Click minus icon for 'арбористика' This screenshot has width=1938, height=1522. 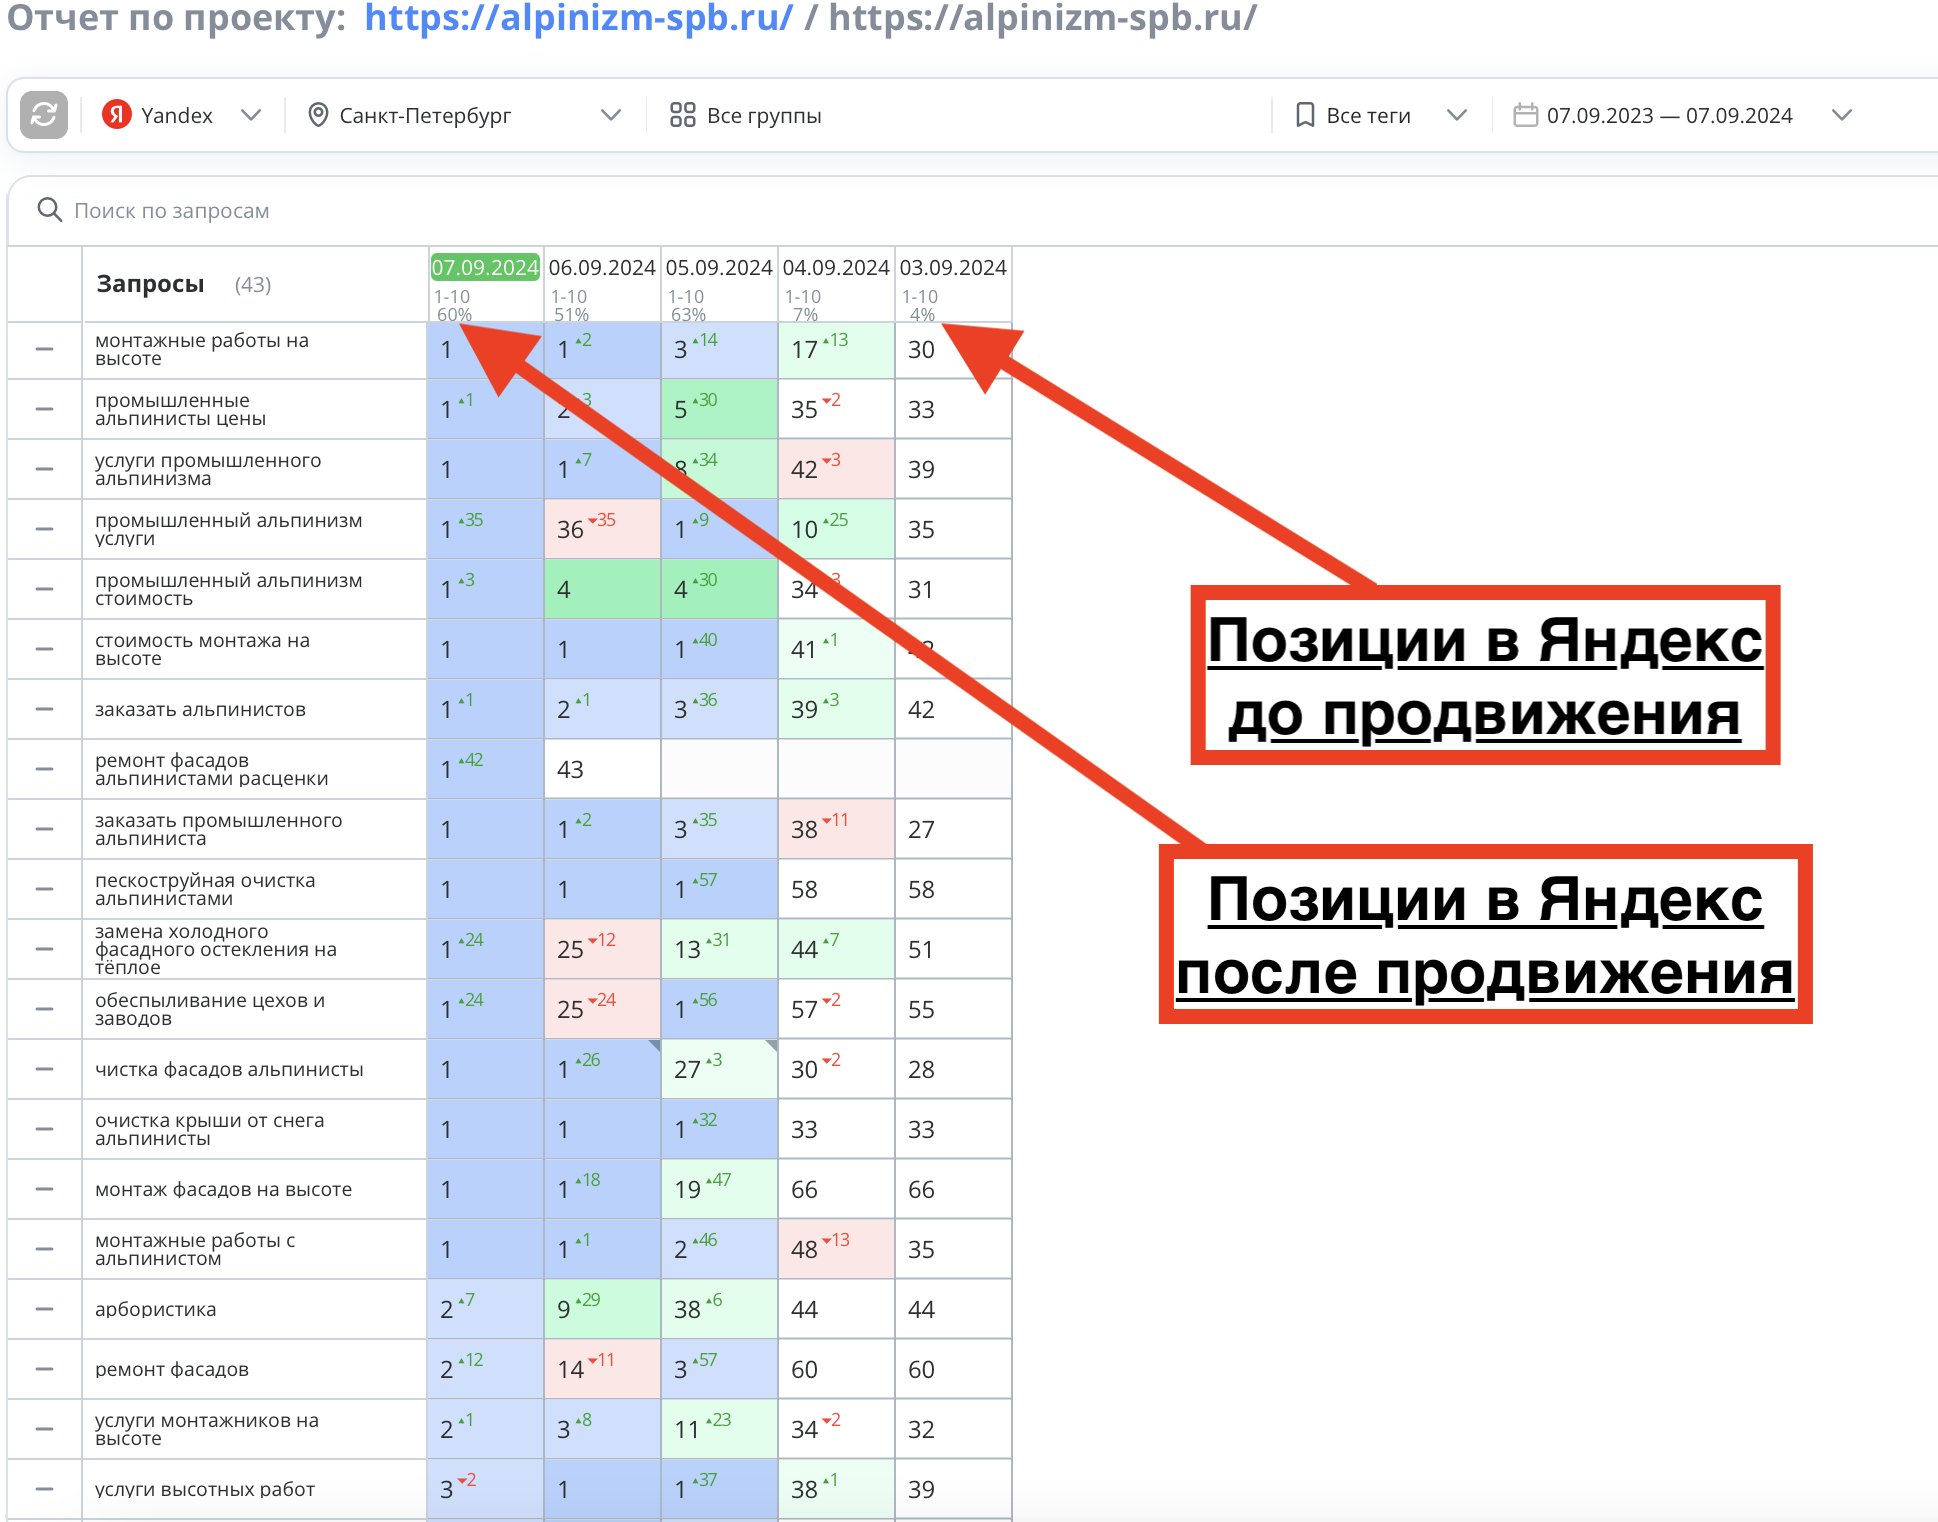(44, 1309)
